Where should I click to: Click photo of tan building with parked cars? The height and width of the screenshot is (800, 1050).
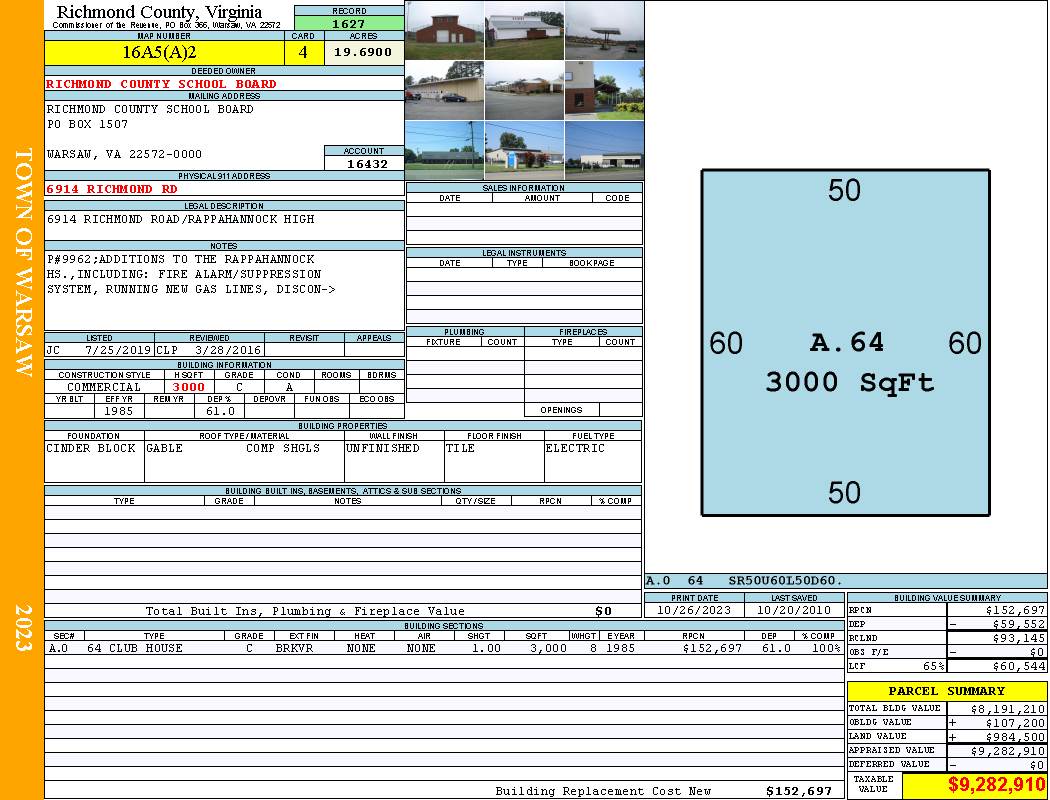click(444, 90)
